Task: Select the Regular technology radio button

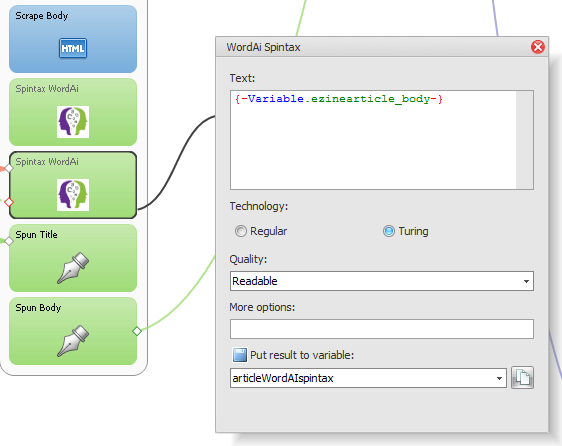Action: [240, 231]
